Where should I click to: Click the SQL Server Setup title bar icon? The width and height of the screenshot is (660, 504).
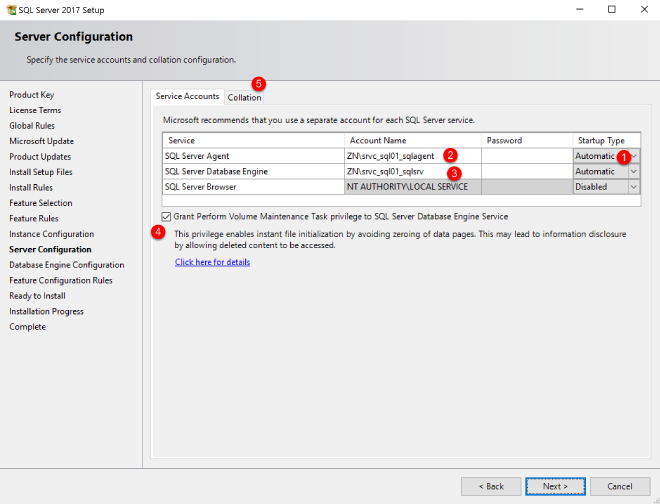[10, 9]
